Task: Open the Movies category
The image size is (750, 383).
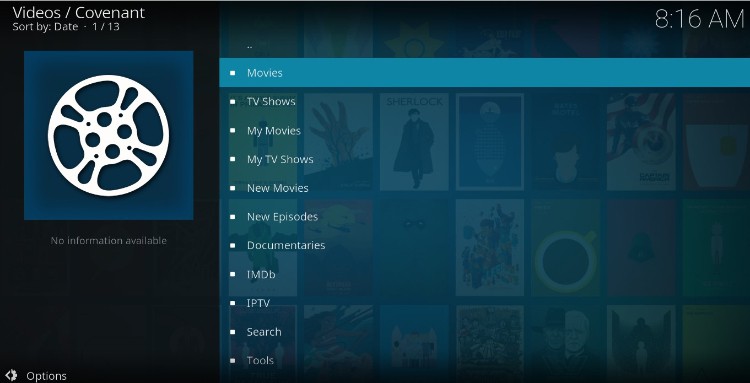Action: pyautogui.click(x=485, y=73)
